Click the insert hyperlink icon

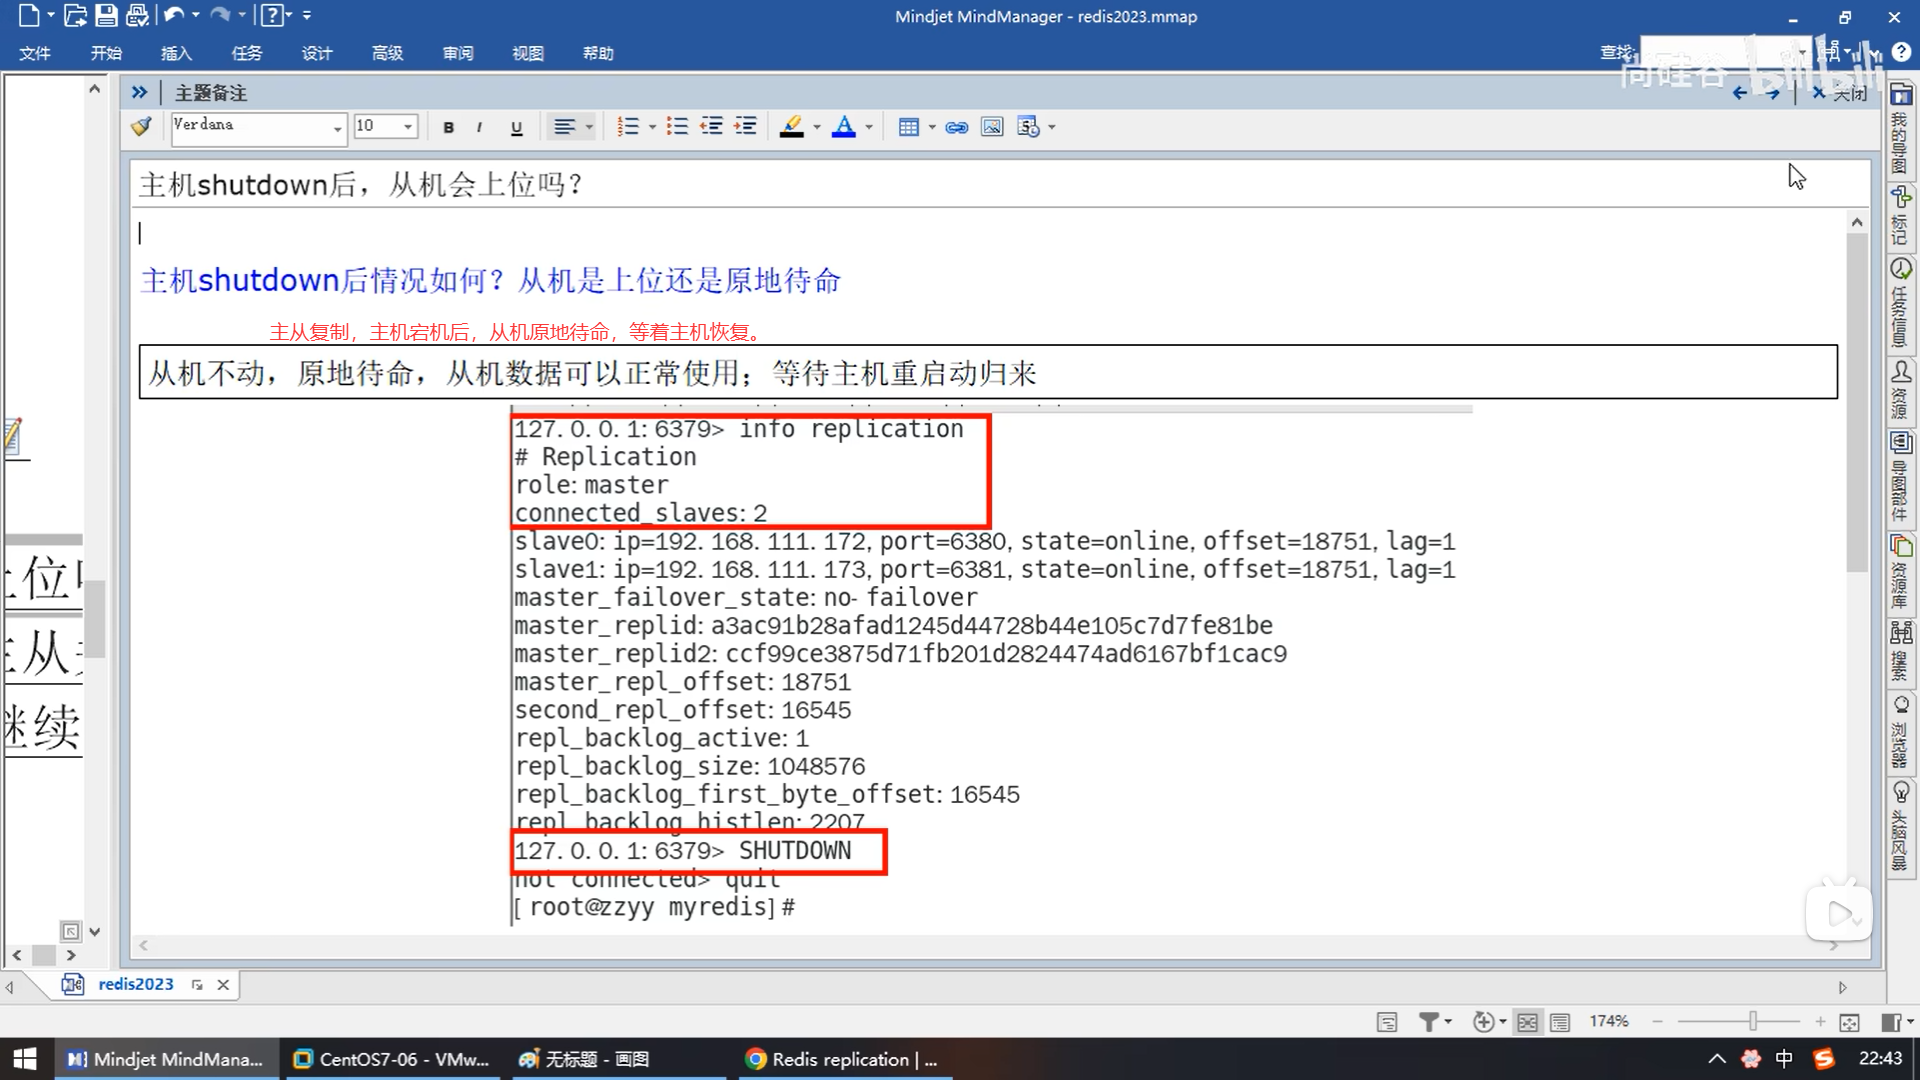pos(957,127)
